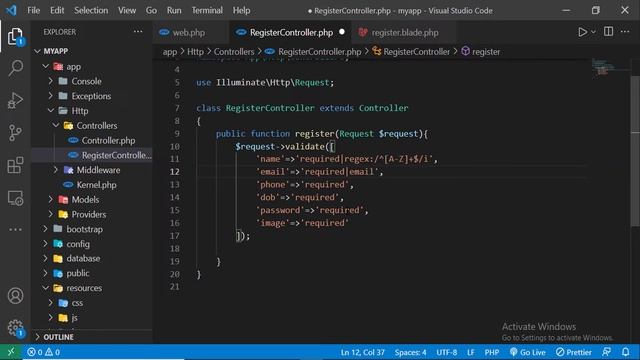Open Kernel.php in explorer
640x360 pixels.
coord(92,185)
